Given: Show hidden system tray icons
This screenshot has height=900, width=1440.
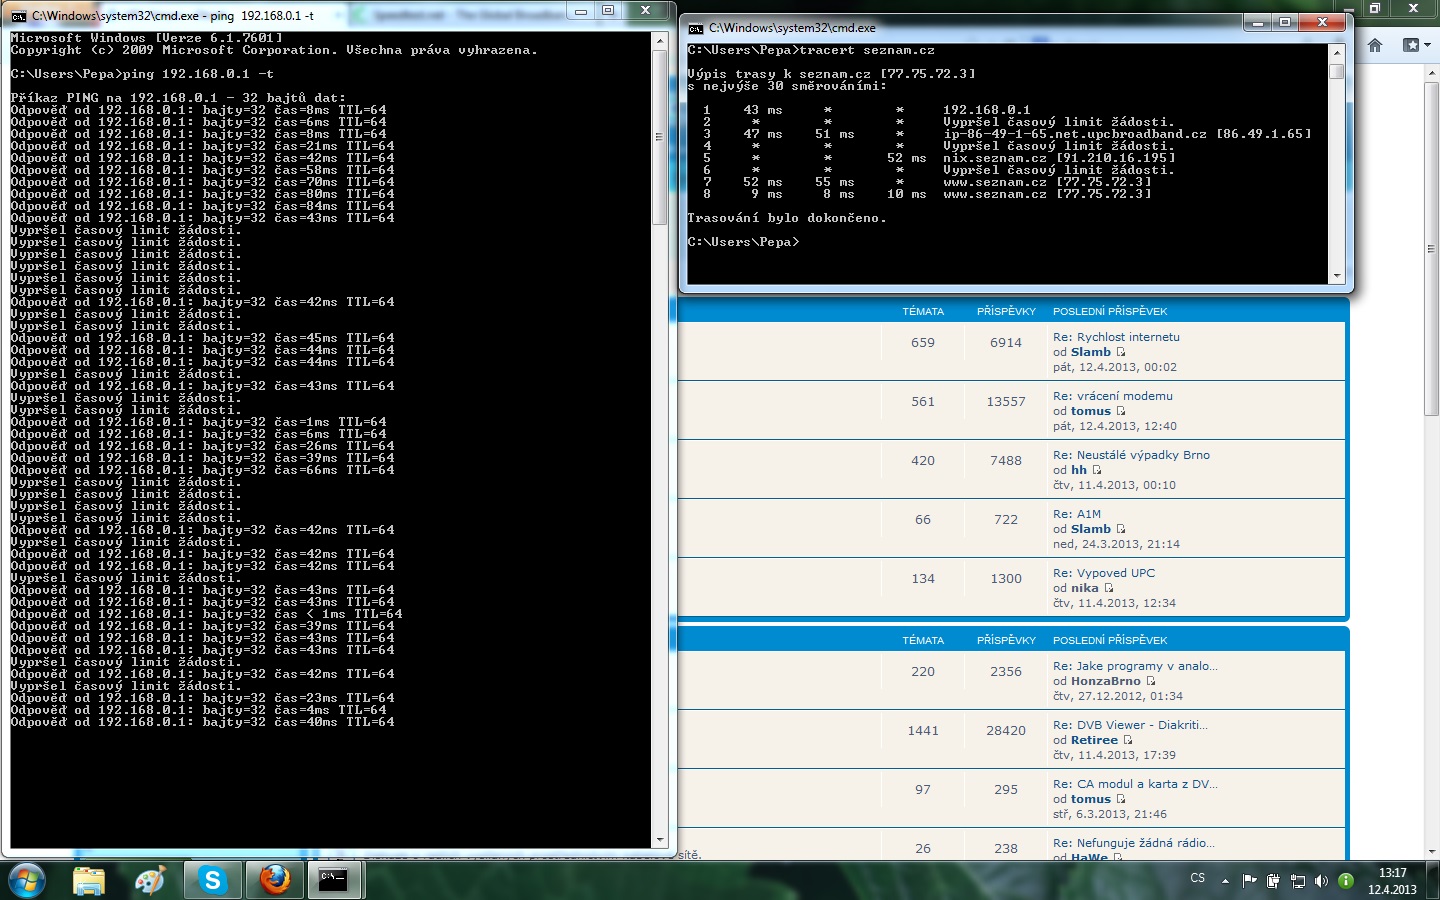Looking at the screenshot, I should 1225,881.
